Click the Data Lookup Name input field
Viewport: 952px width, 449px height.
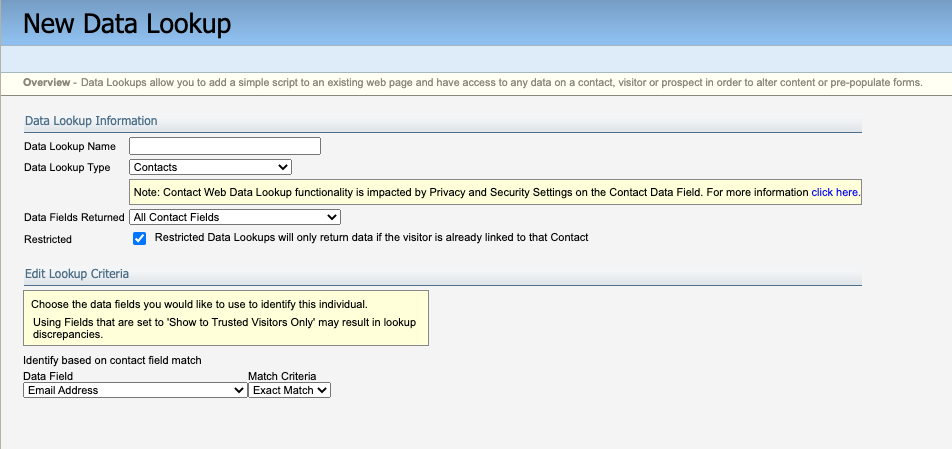(225, 146)
